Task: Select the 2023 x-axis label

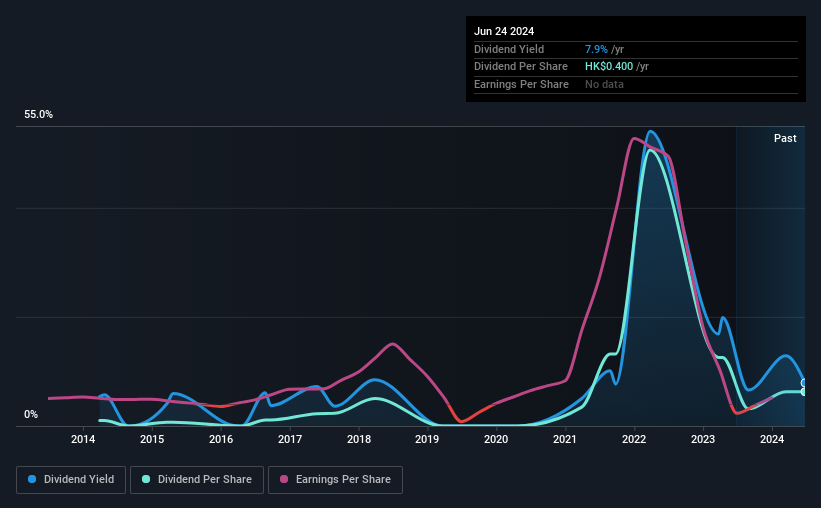Action: (x=703, y=439)
